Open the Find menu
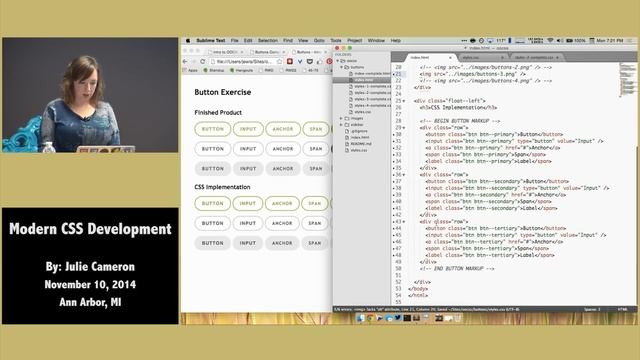Image resolution: width=640 pixels, height=360 pixels. click(288, 40)
